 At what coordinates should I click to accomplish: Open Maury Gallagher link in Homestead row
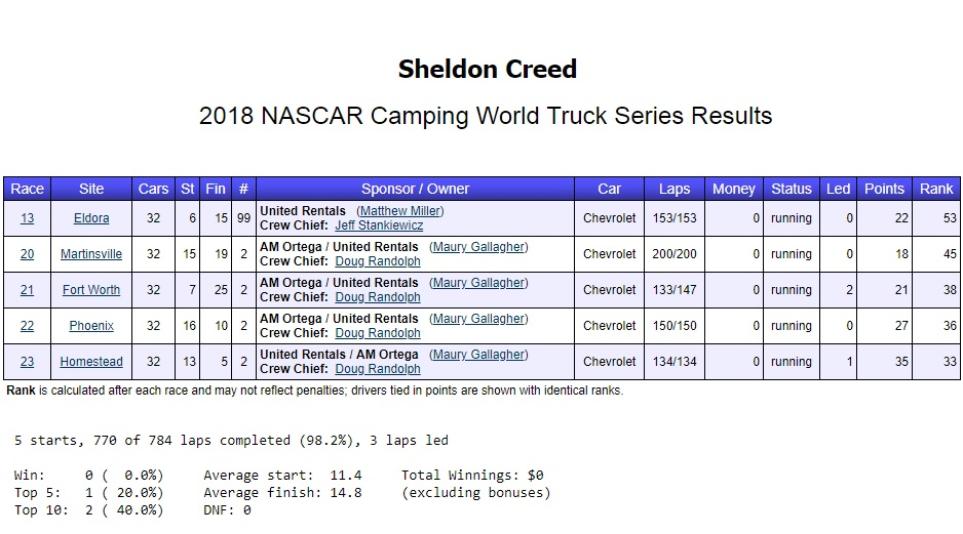pyautogui.click(x=478, y=355)
